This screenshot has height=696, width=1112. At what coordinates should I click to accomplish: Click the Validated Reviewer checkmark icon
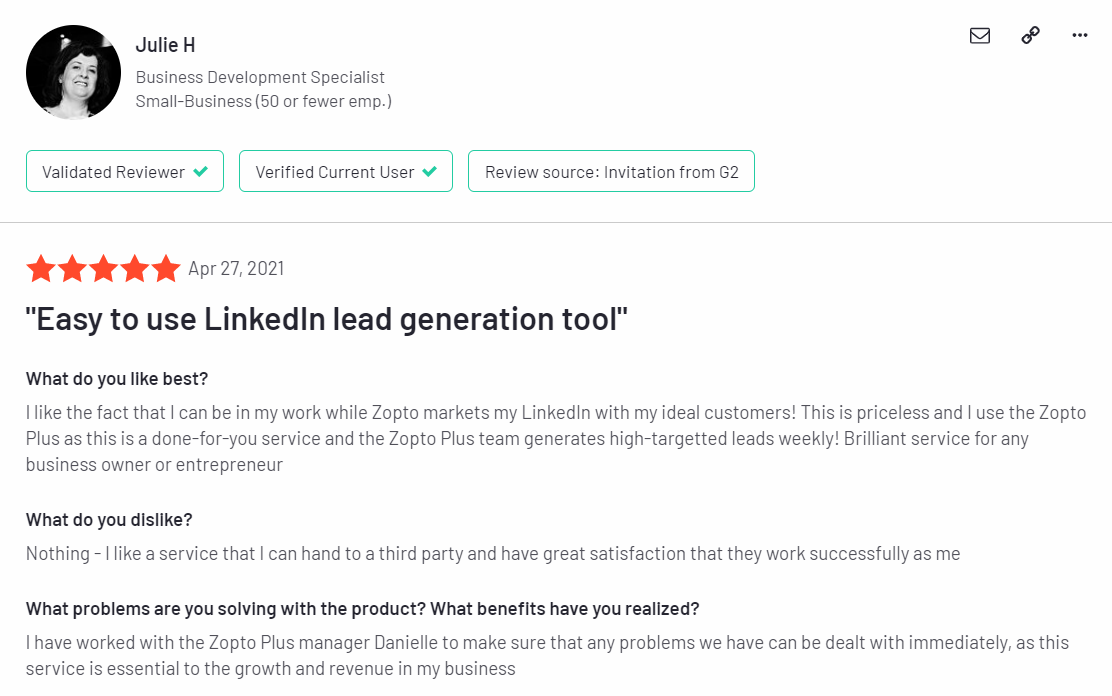tap(201, 172)
